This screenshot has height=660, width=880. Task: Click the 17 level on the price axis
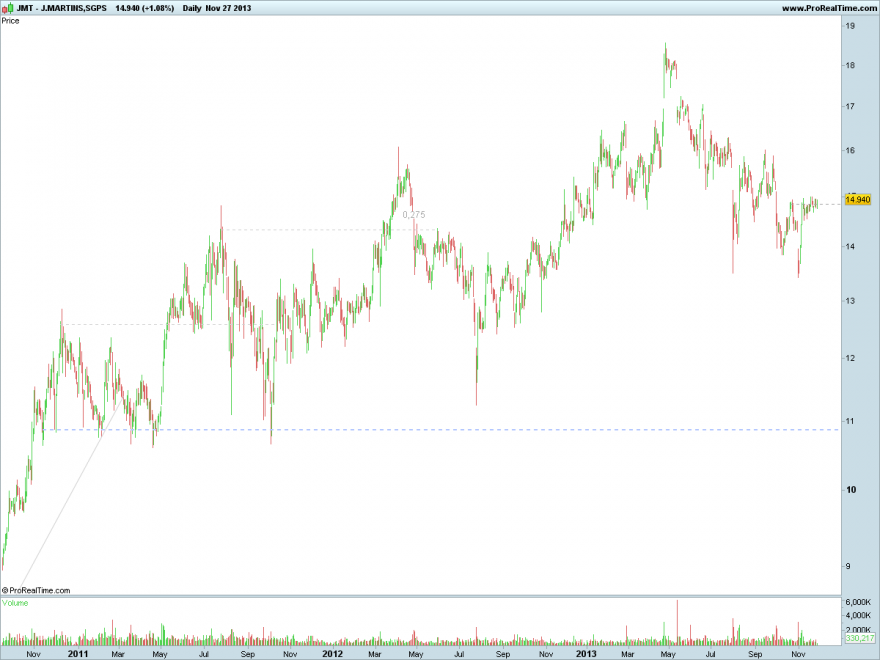(851, 106)
